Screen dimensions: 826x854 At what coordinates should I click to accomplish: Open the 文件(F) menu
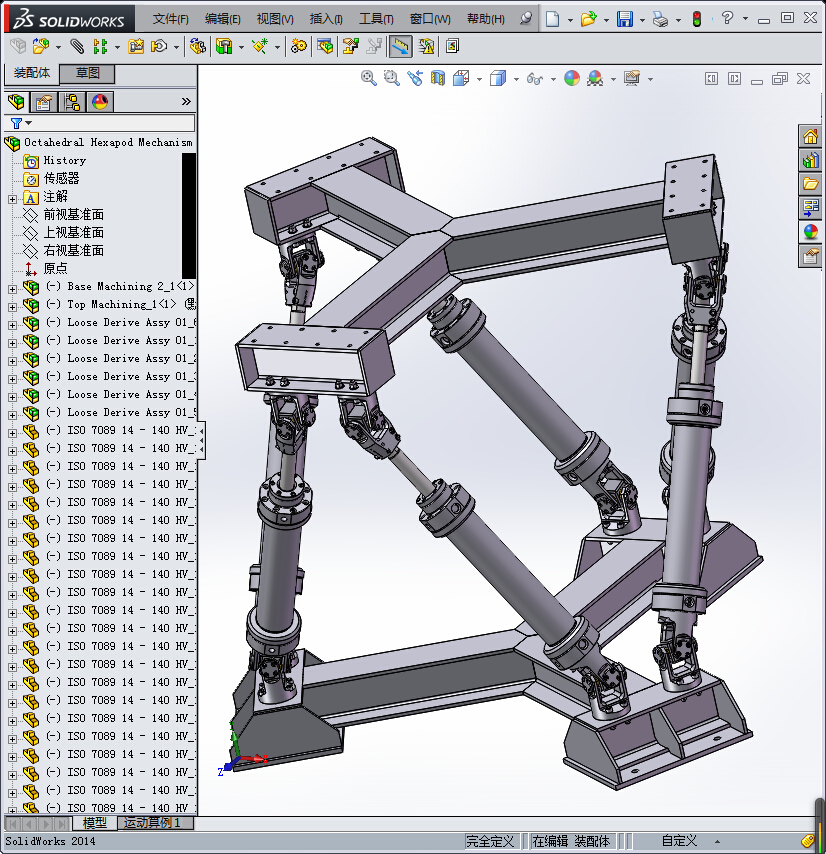coord(170,19)
